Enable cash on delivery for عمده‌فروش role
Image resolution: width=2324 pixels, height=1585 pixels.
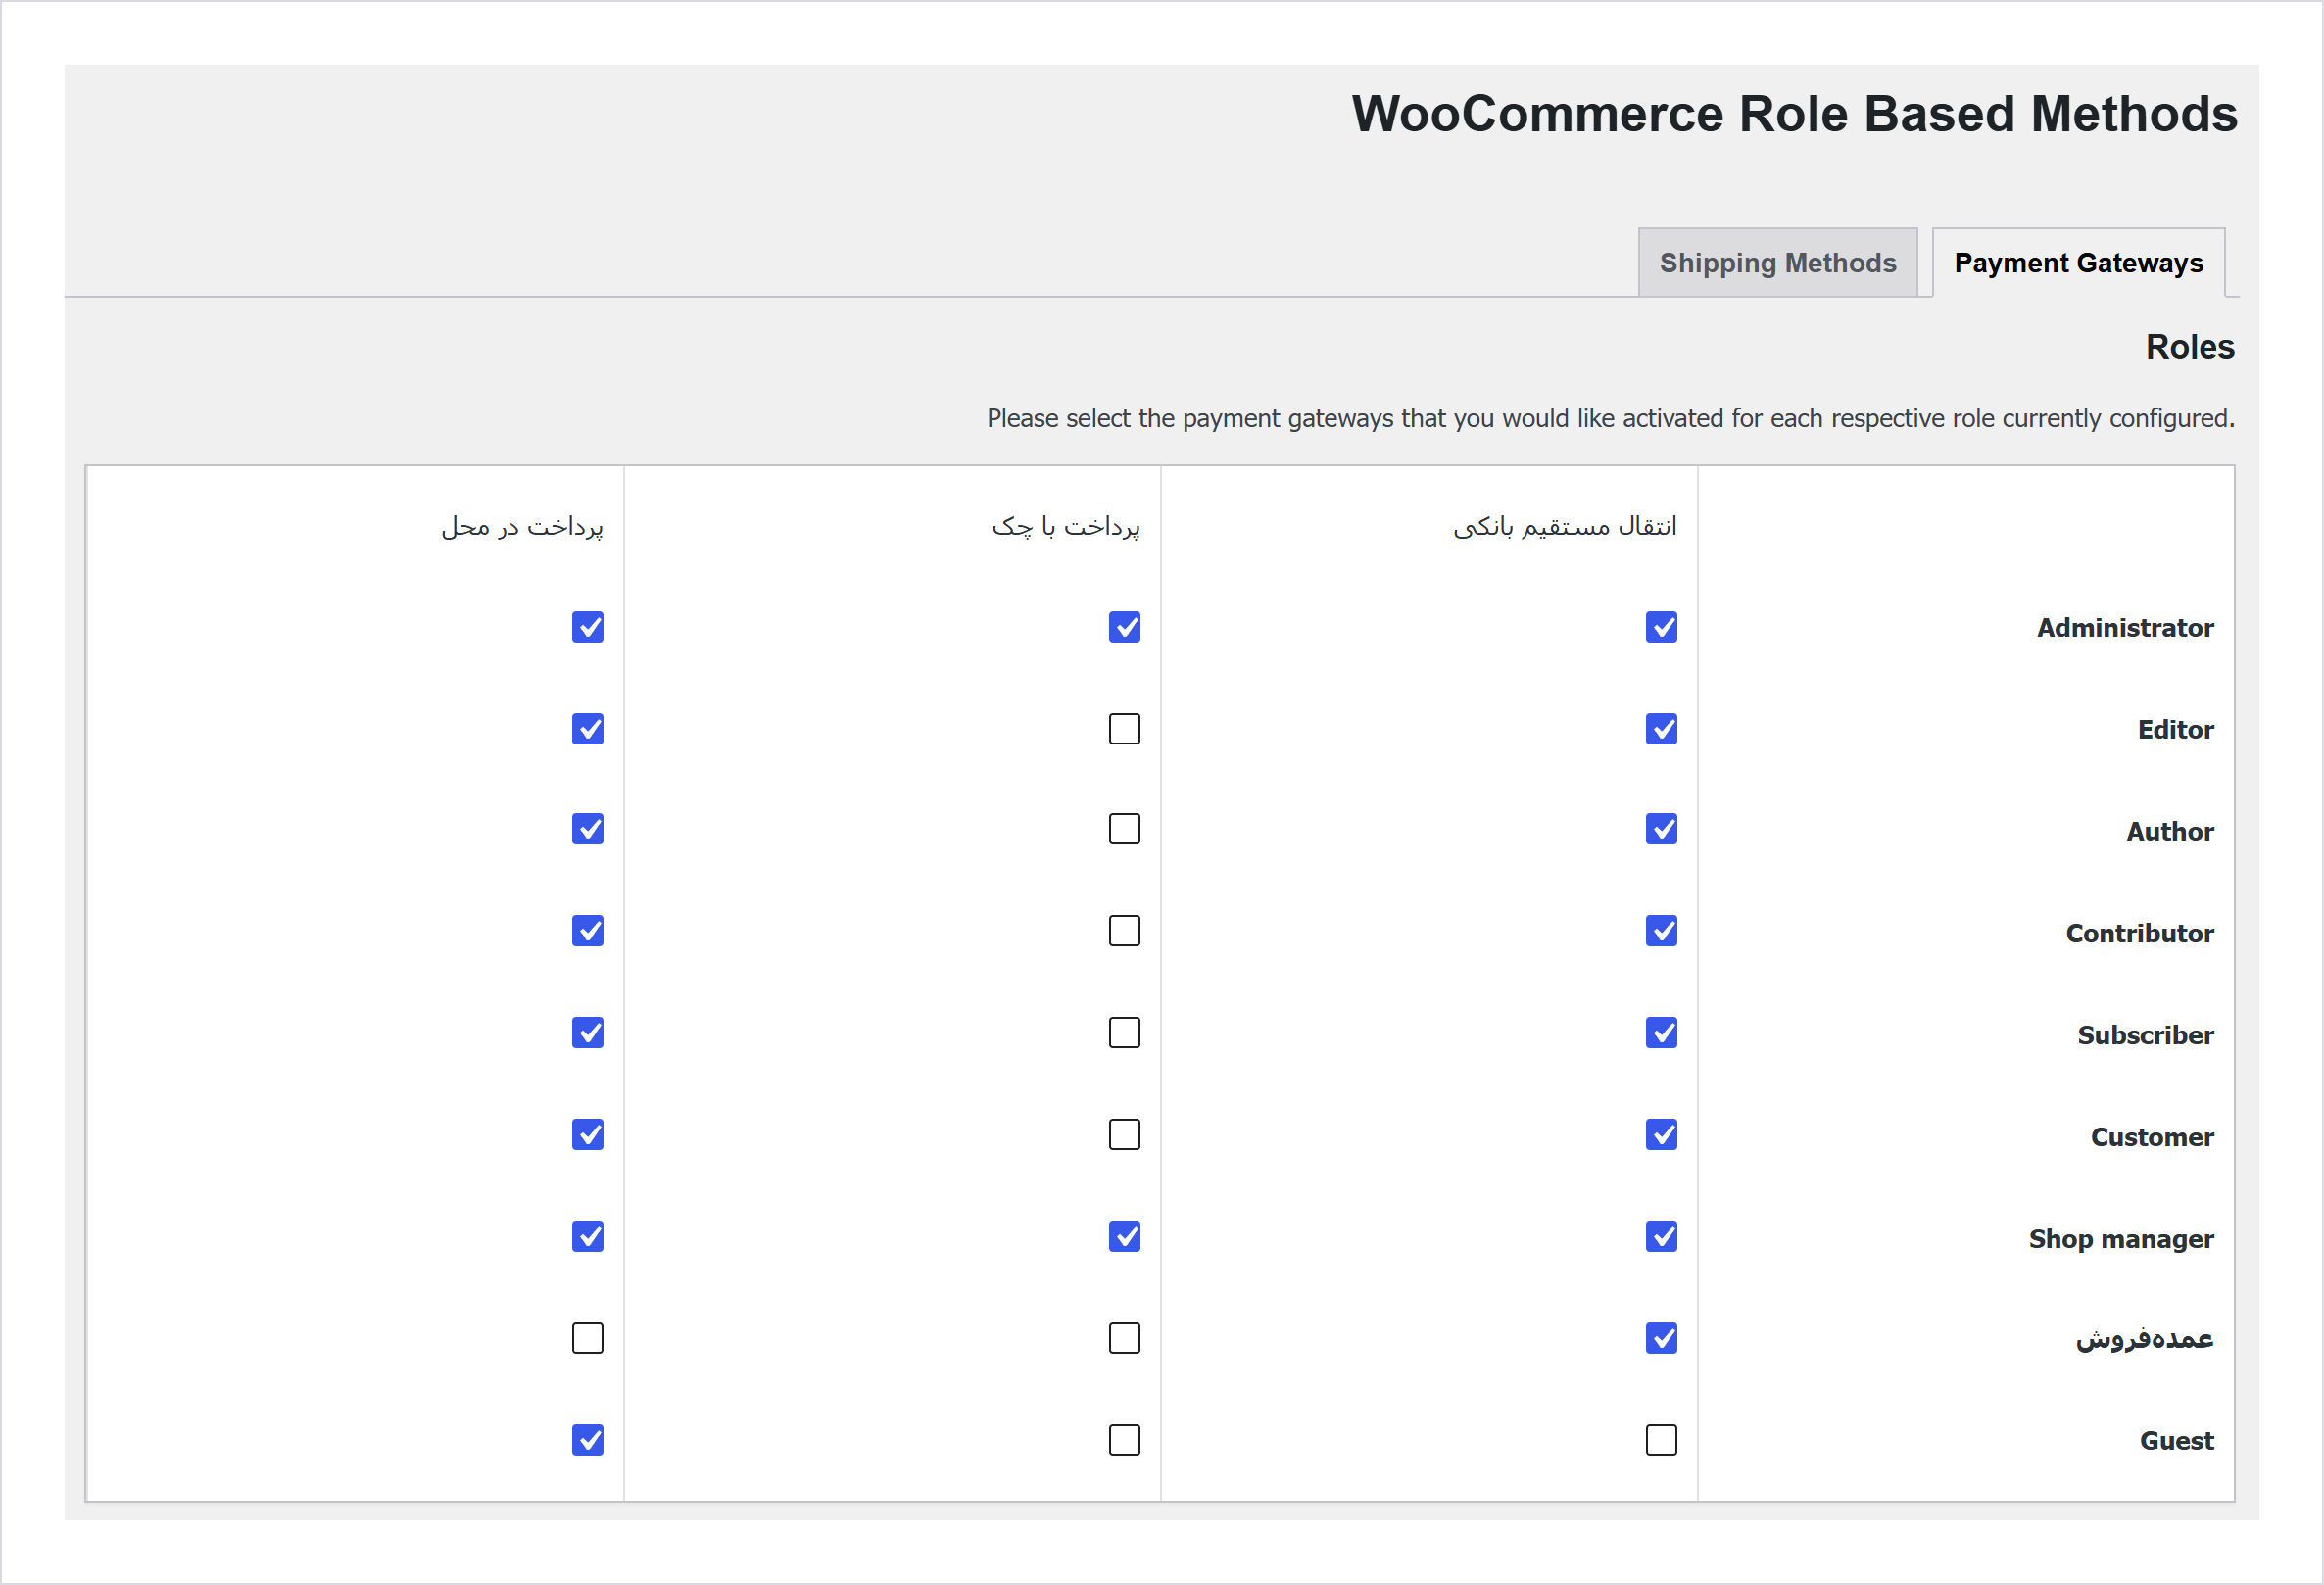point(587,1339)
